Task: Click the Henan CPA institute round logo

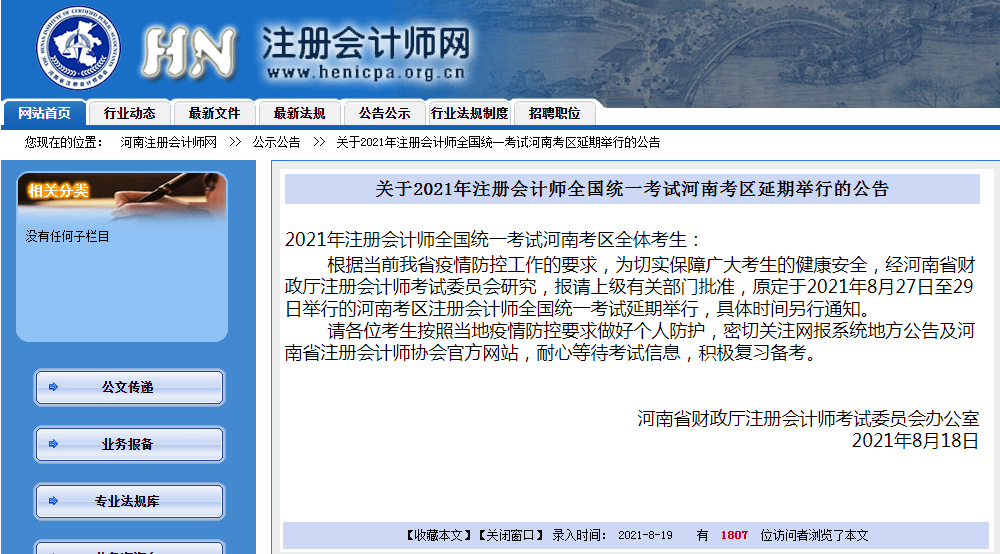Action: click(x=78, y=47)
